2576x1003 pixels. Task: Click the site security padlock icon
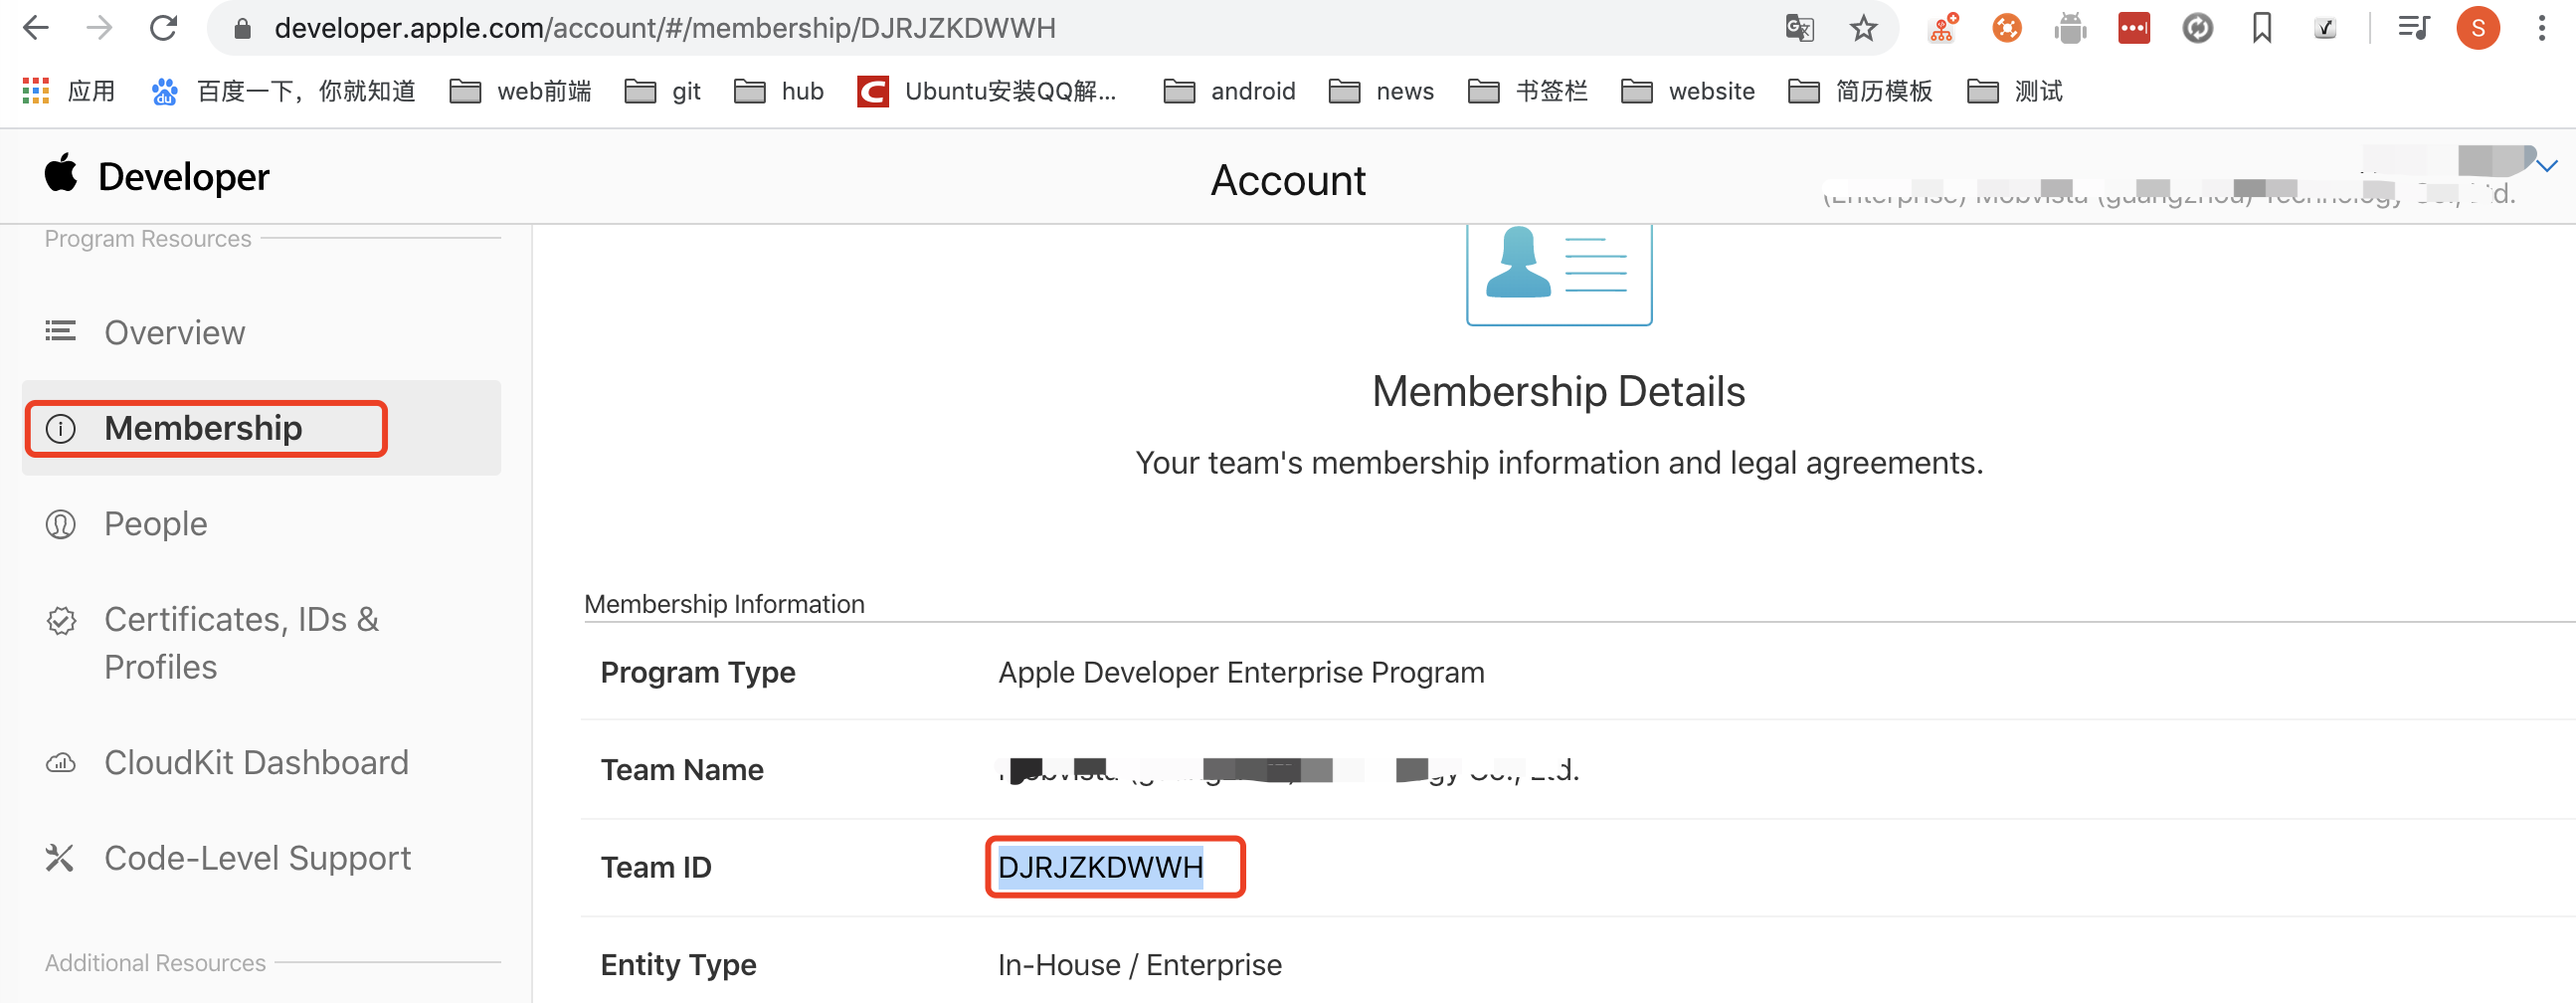pos(241,27)
